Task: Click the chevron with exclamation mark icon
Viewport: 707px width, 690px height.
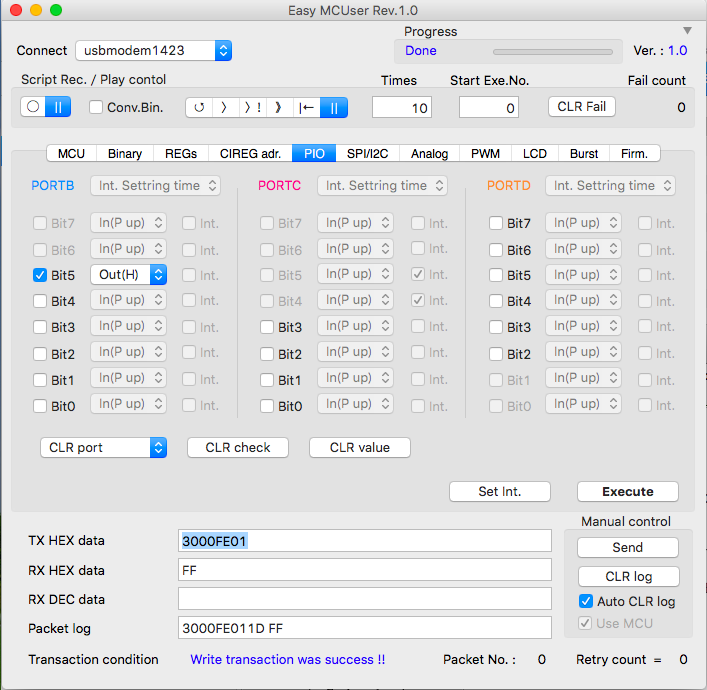Action: pyautogui.click(x=252, y=107)
